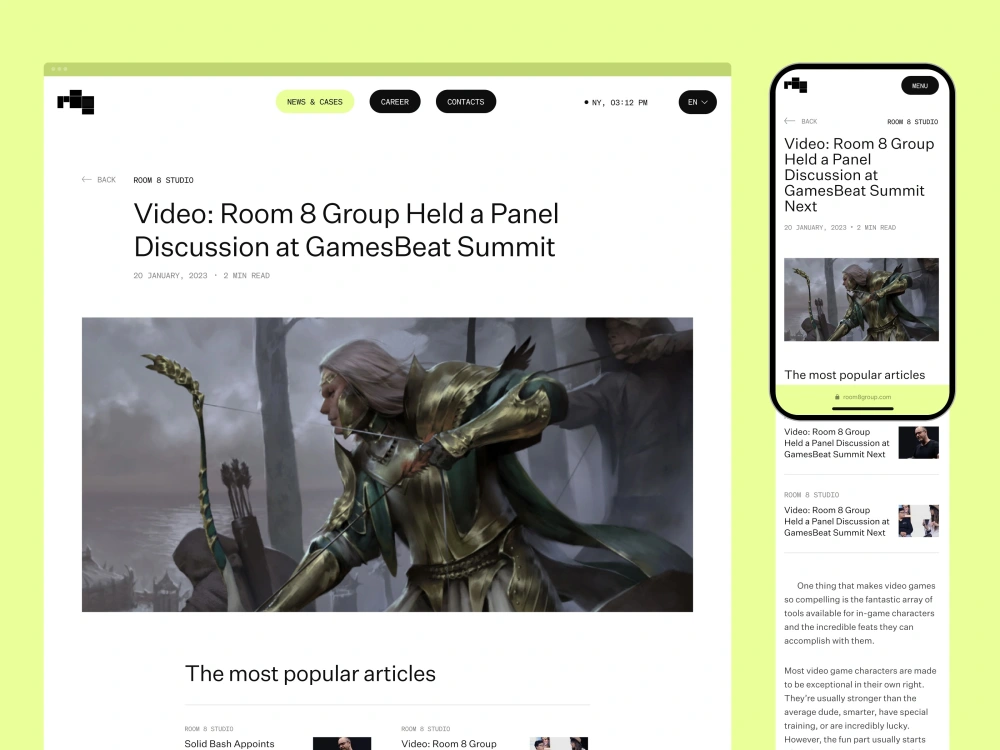
Task: Open desktop 'Video: Room 8 Group' popular article
Action: [449, 744]
